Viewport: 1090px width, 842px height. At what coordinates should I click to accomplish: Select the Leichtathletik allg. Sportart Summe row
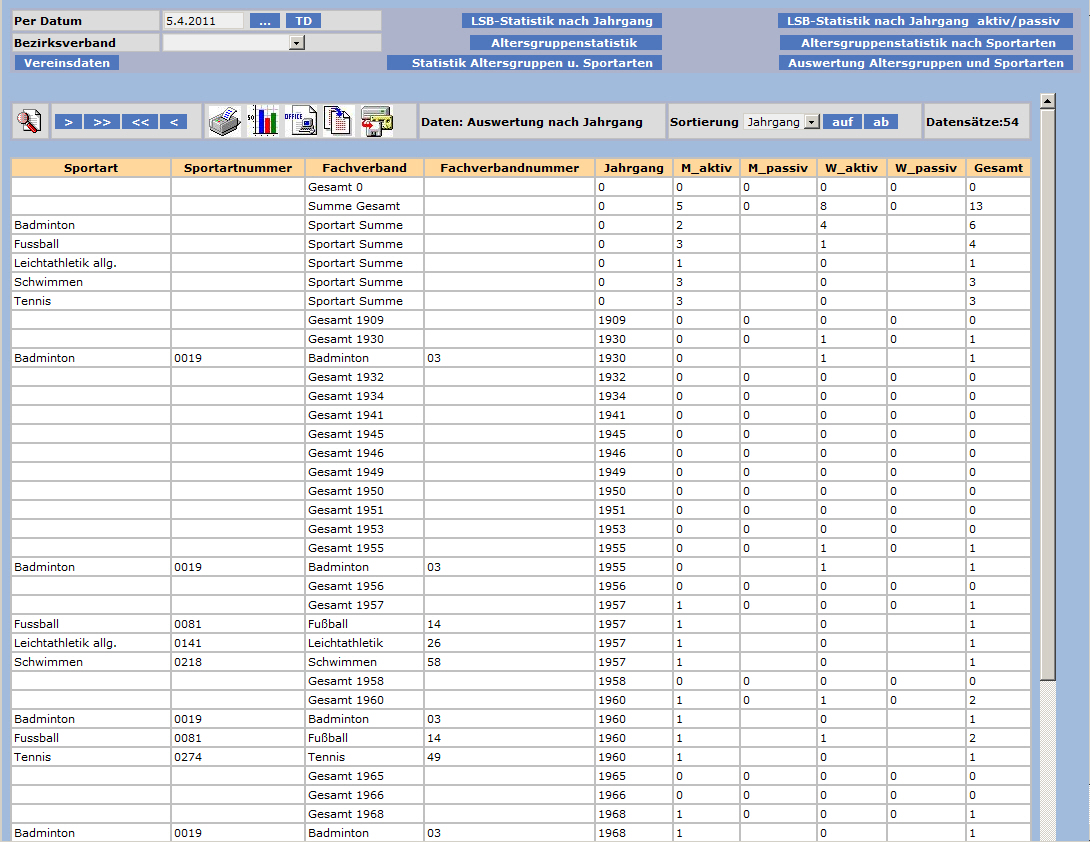[x=521, y=264]
